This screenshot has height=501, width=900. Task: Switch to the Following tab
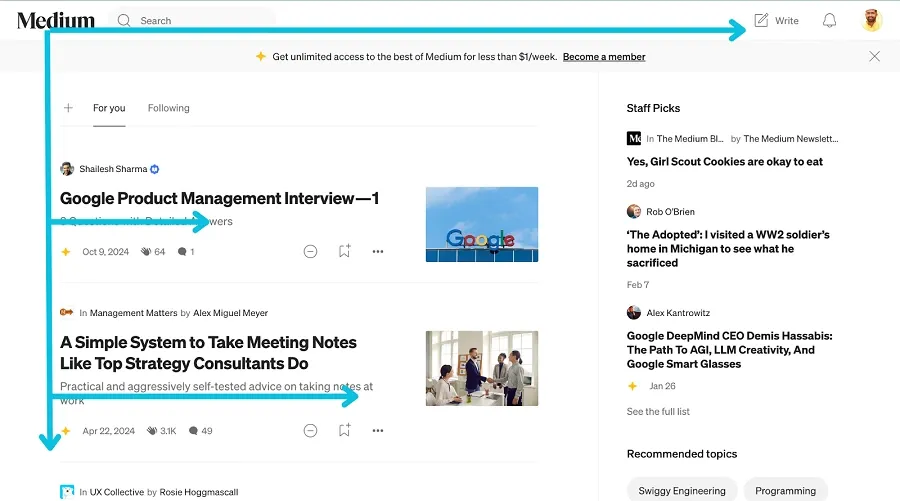coord(168,108)
